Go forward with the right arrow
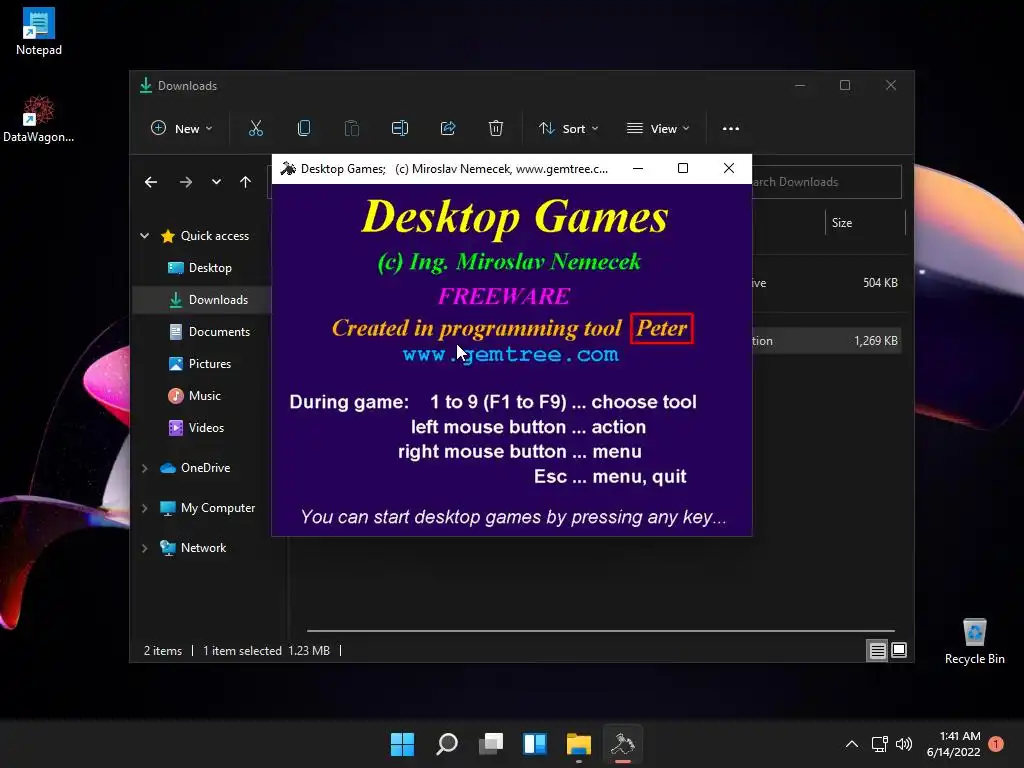The height and width of the screenshot is (768, 1024). pyautogui.click(x=185, y=182)
